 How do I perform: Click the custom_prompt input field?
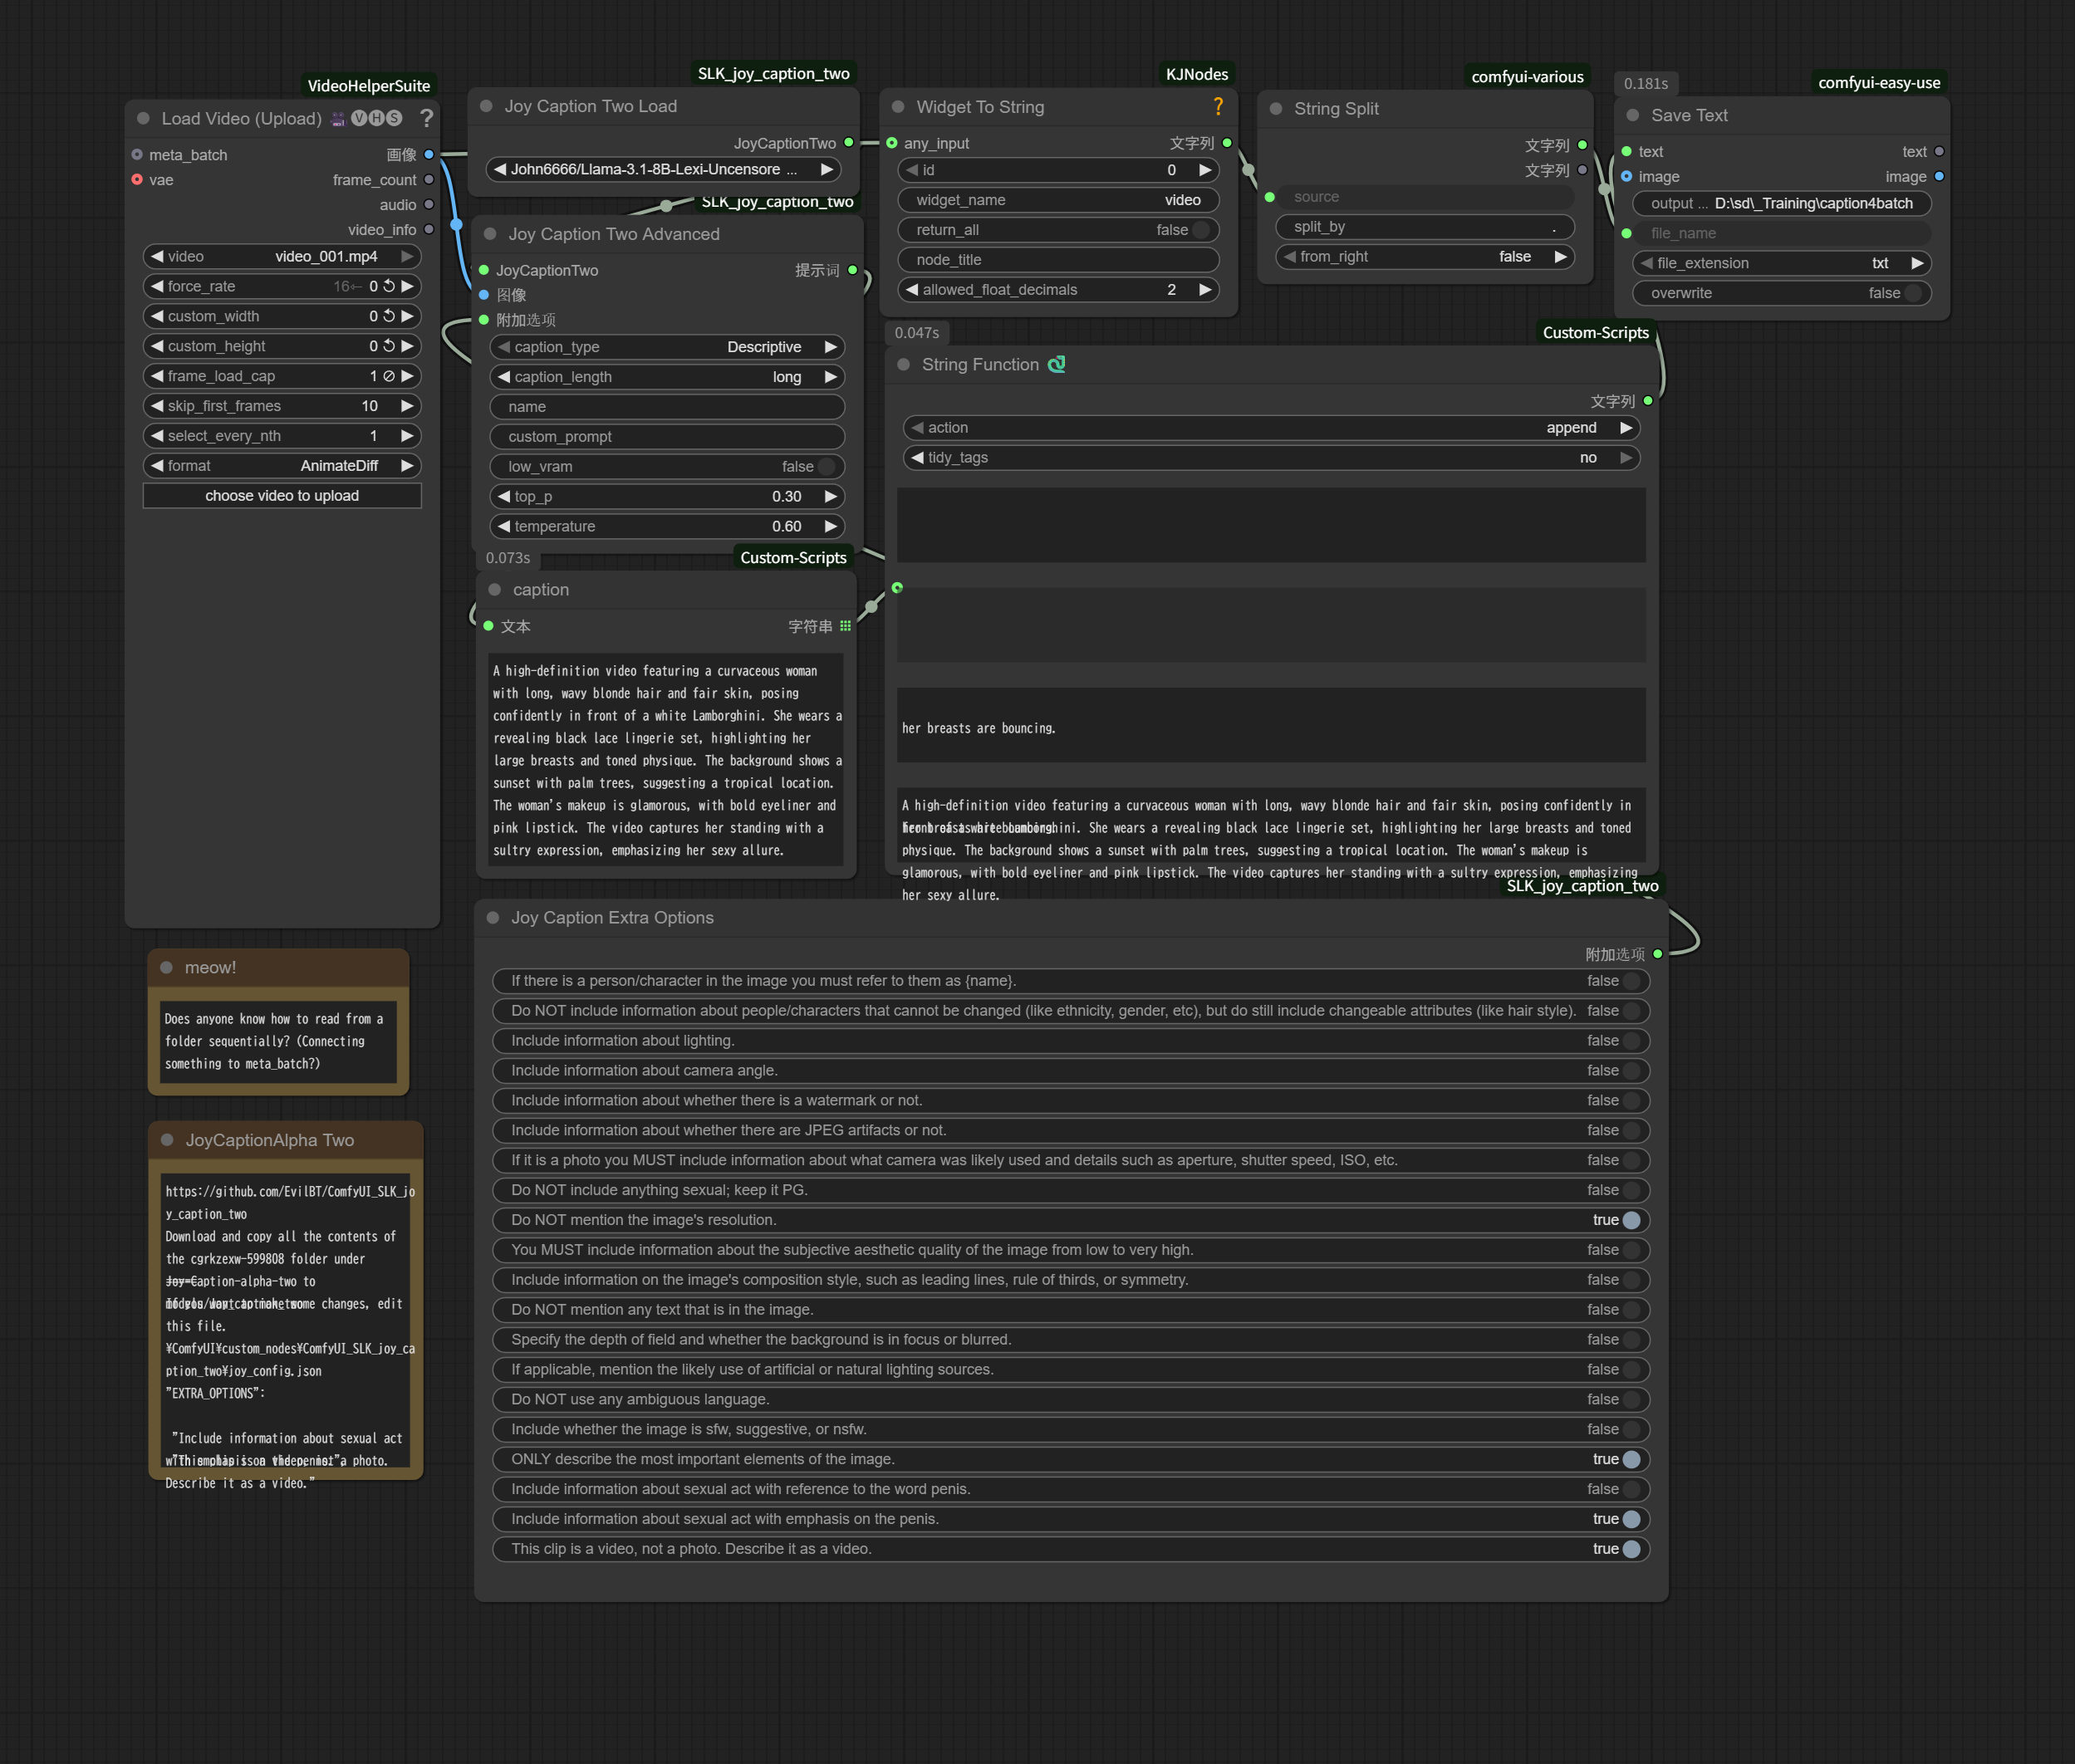point(667,437)
